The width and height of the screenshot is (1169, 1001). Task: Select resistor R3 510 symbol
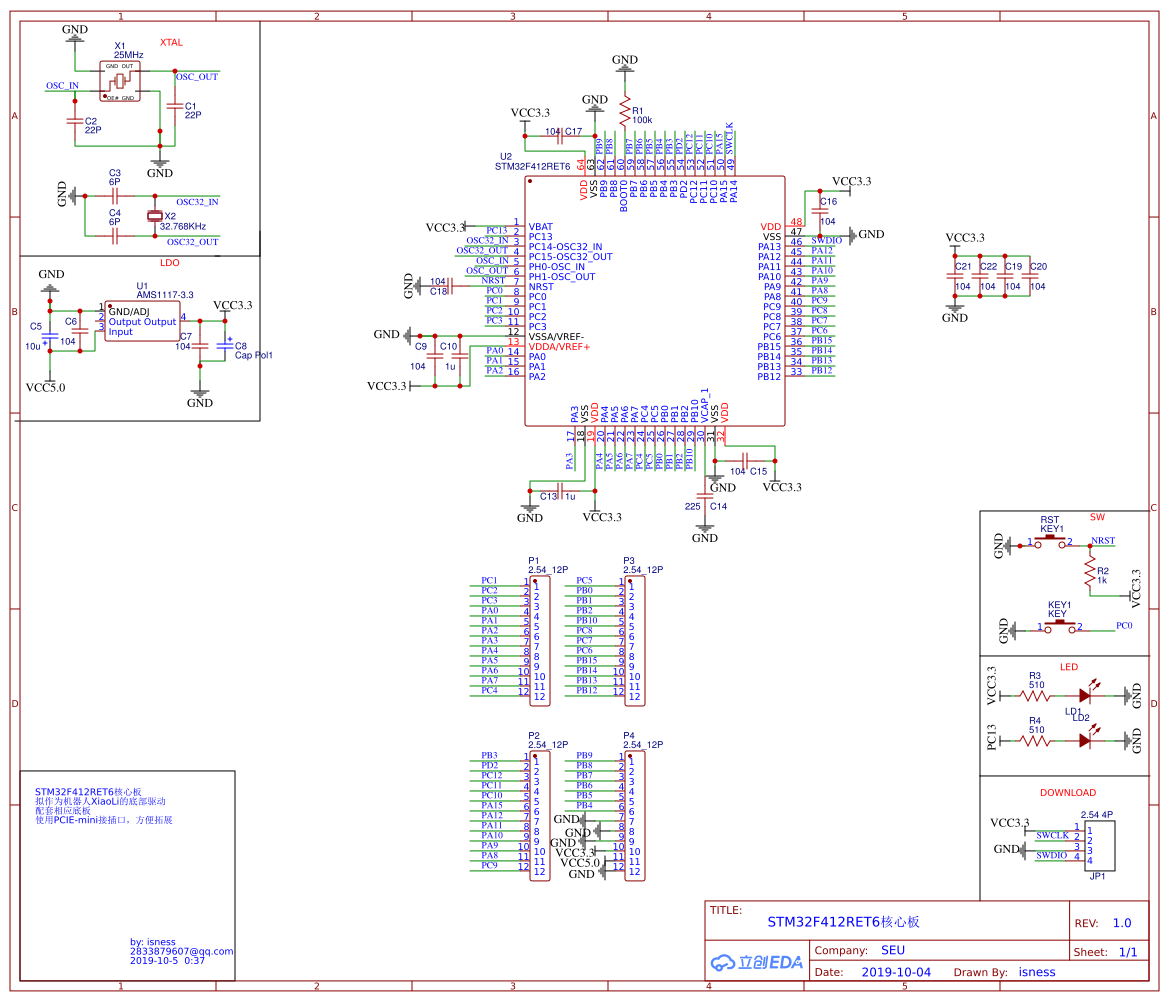(1035, 696)
